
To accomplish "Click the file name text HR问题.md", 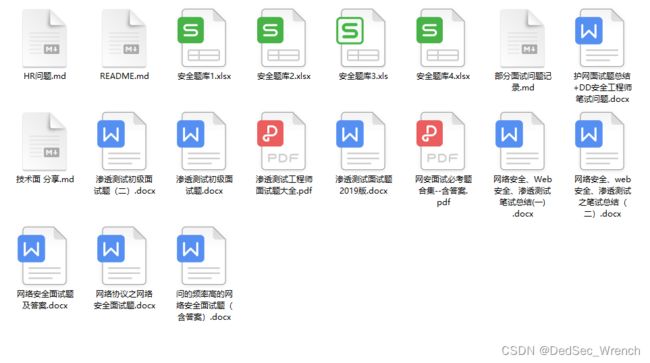I will (45, 76).
